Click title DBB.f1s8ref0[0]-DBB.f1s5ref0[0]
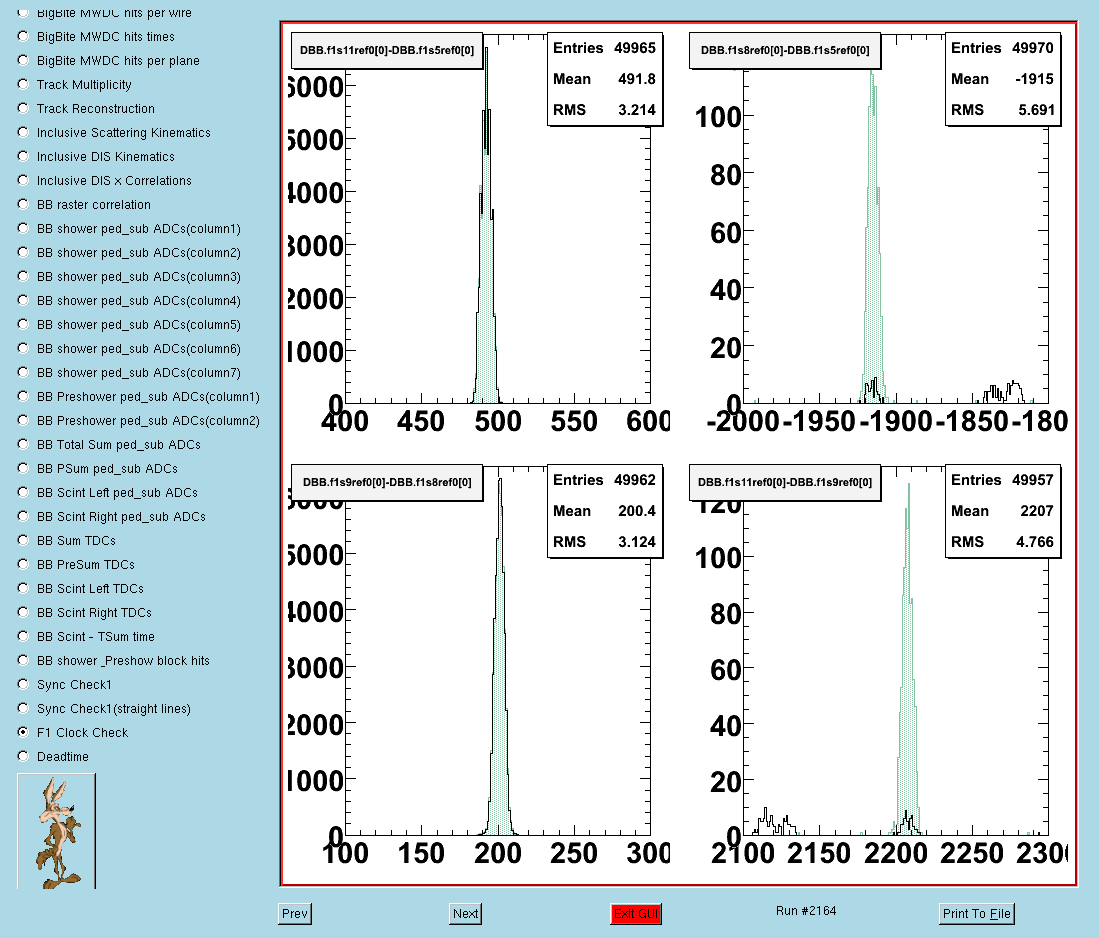Image resolution: width=1099 pixels, height=938 pixels. click(x=785, y=50)
